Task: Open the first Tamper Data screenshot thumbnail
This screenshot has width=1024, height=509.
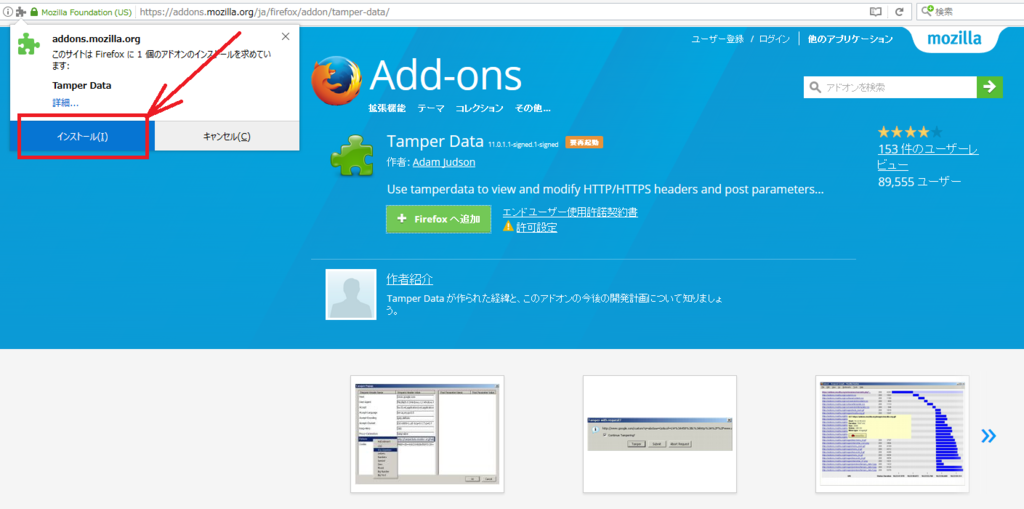Action: click(x=428, y=434)
